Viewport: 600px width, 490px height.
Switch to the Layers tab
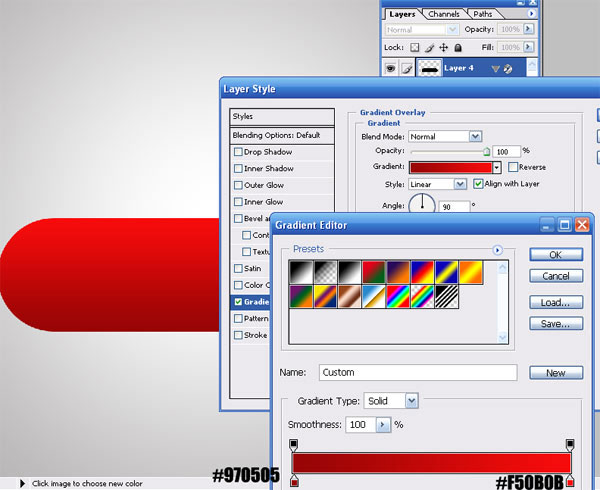402,14
